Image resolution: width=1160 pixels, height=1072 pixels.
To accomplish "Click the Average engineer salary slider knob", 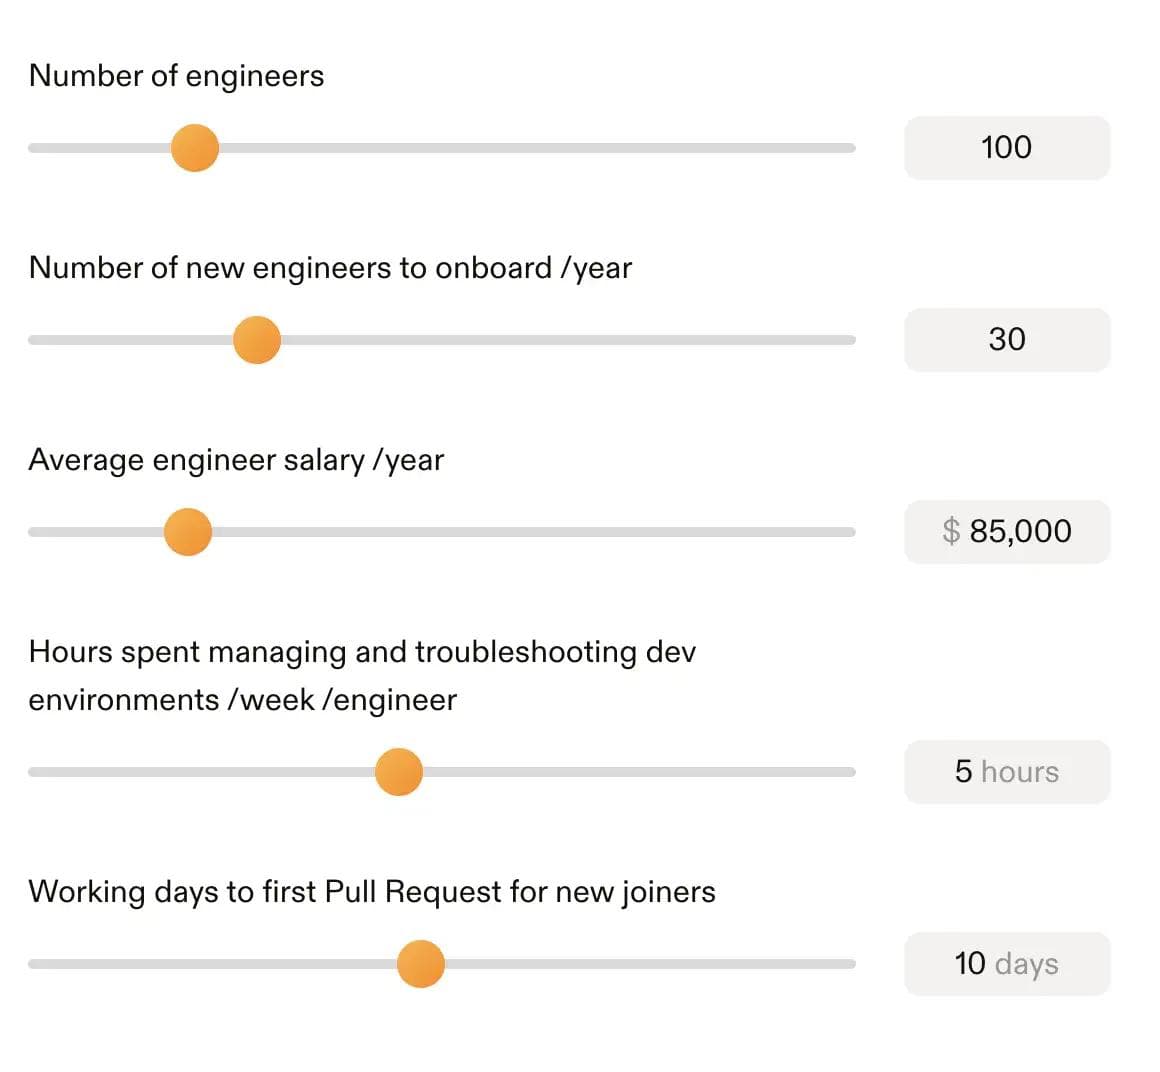I will tap(188, 532).
